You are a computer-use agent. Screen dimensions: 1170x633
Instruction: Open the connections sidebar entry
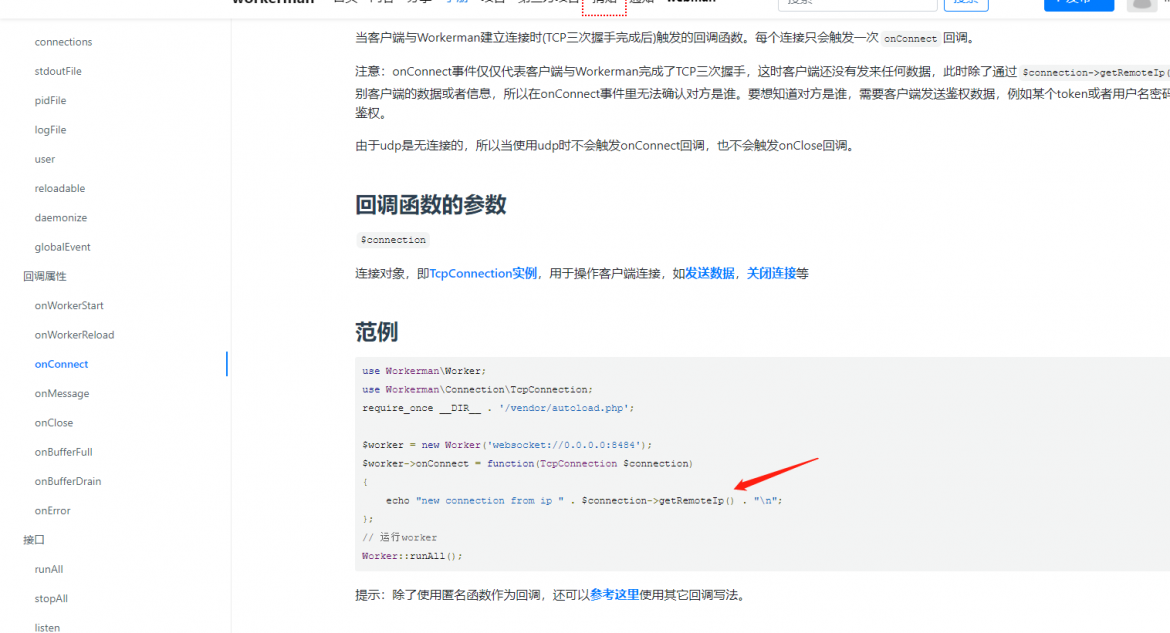[x=63, y=42]
